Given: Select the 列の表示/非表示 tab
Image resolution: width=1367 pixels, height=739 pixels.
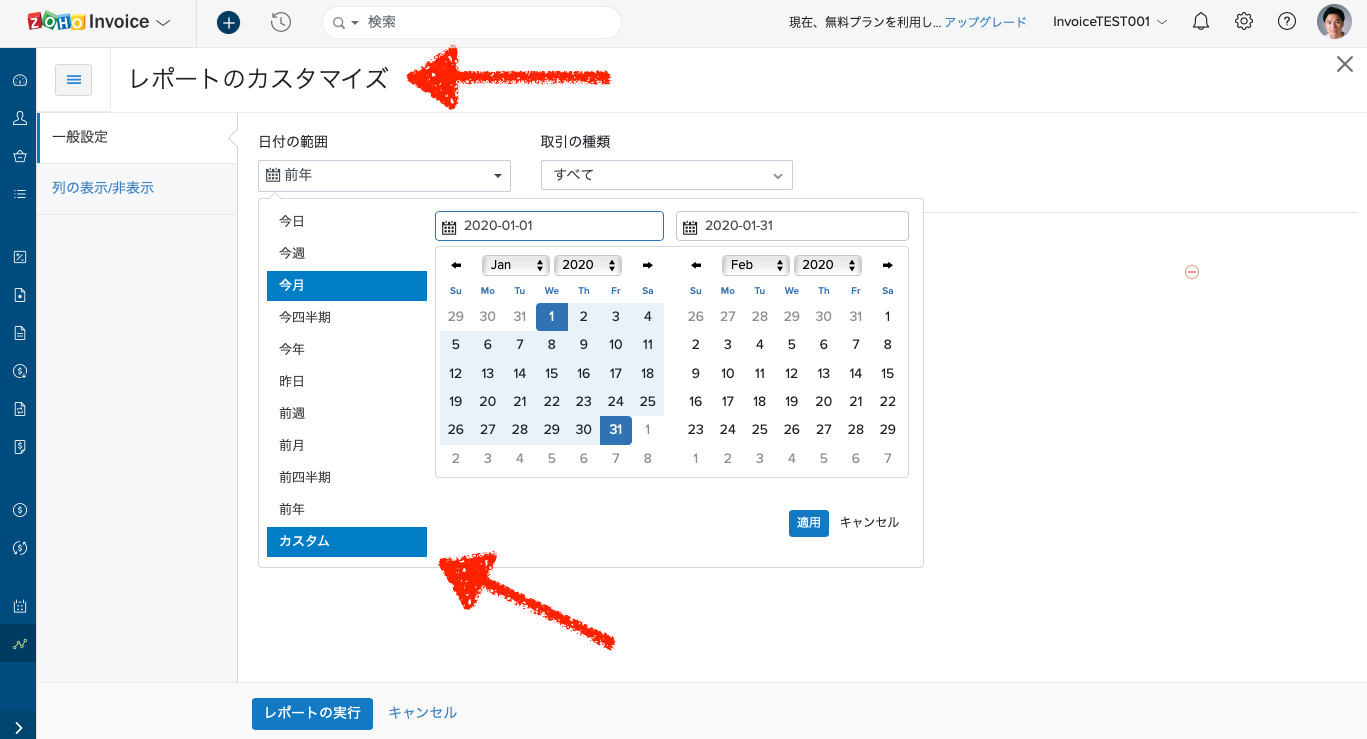Looking at the screenshot, I should pos(137,187).
